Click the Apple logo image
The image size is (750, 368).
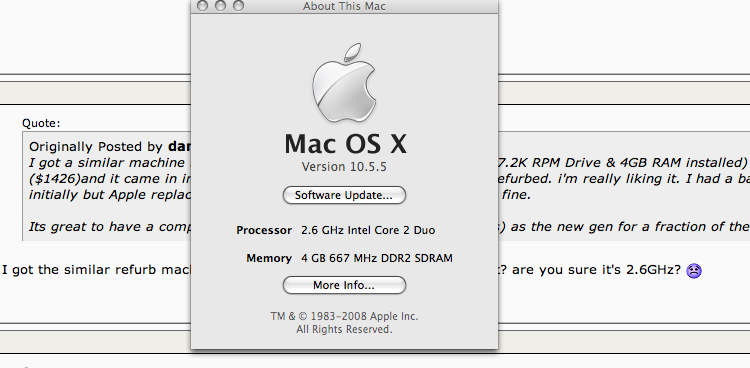tap(344, 83)
